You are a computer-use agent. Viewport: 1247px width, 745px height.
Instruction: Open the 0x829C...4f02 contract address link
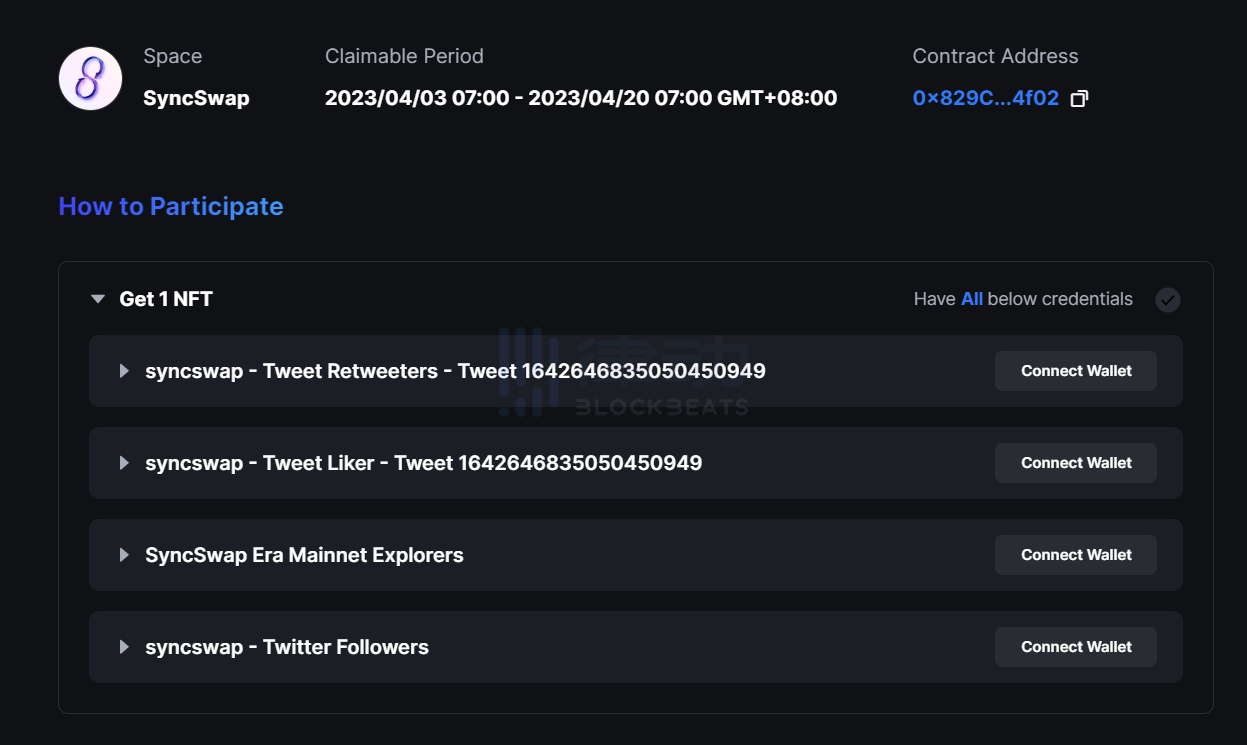point(985,98)
